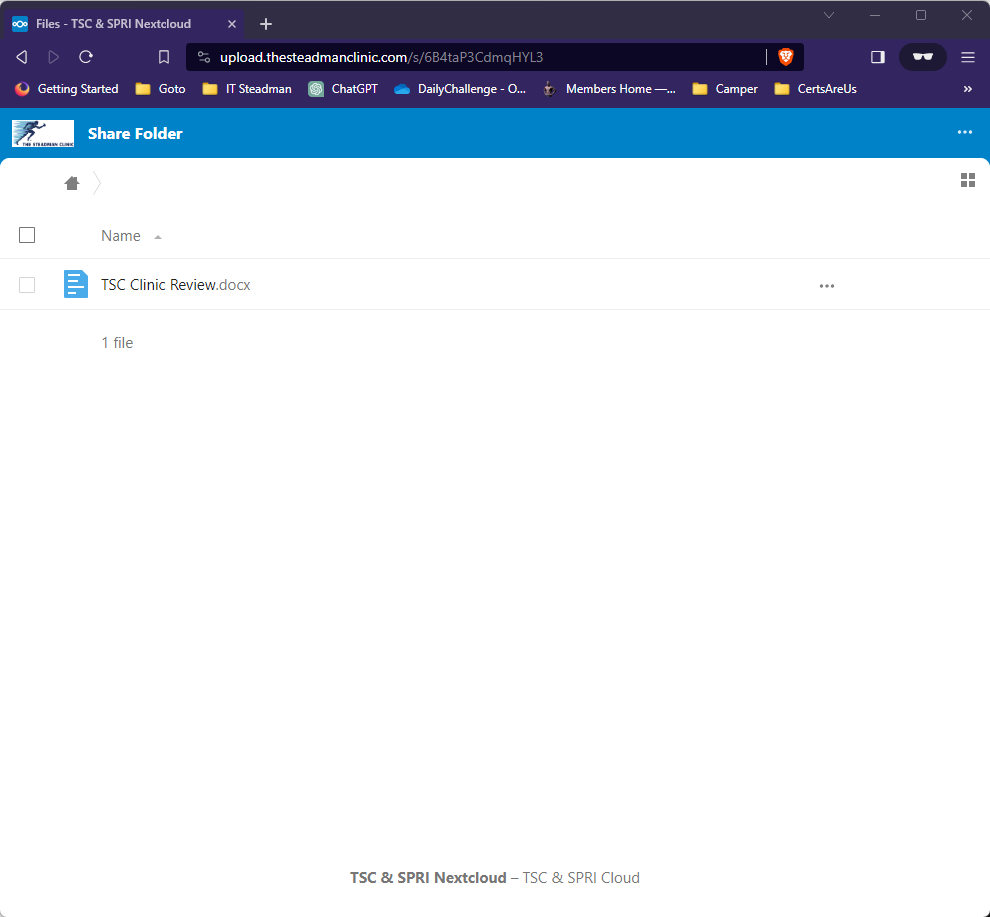This screenshot has height=917, width=990.
Task: Open actions menu for TSC Clinic Review.docx
Action: point(826,286)
